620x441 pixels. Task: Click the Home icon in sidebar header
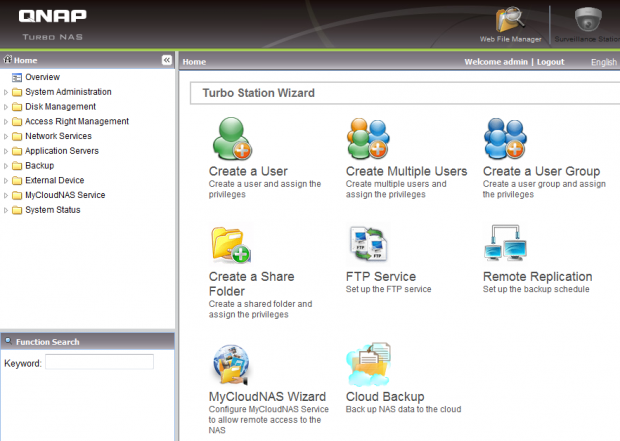coord(8,60)
